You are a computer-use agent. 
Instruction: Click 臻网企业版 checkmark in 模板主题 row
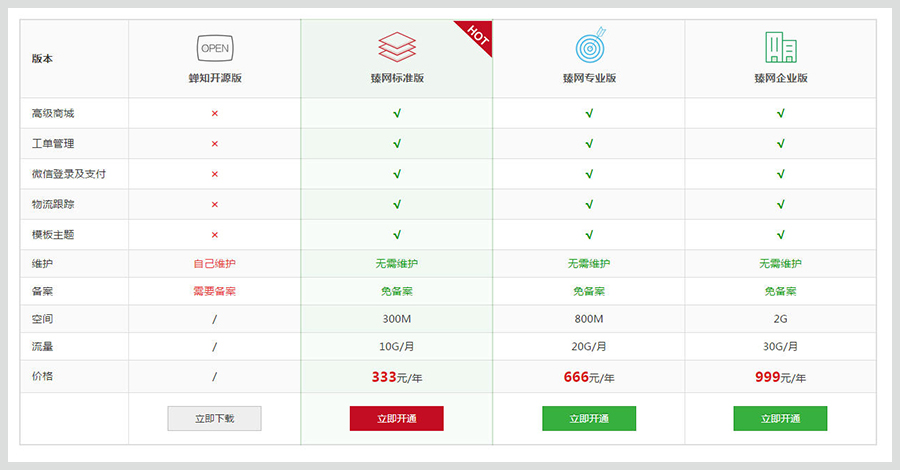click(781, 235)
